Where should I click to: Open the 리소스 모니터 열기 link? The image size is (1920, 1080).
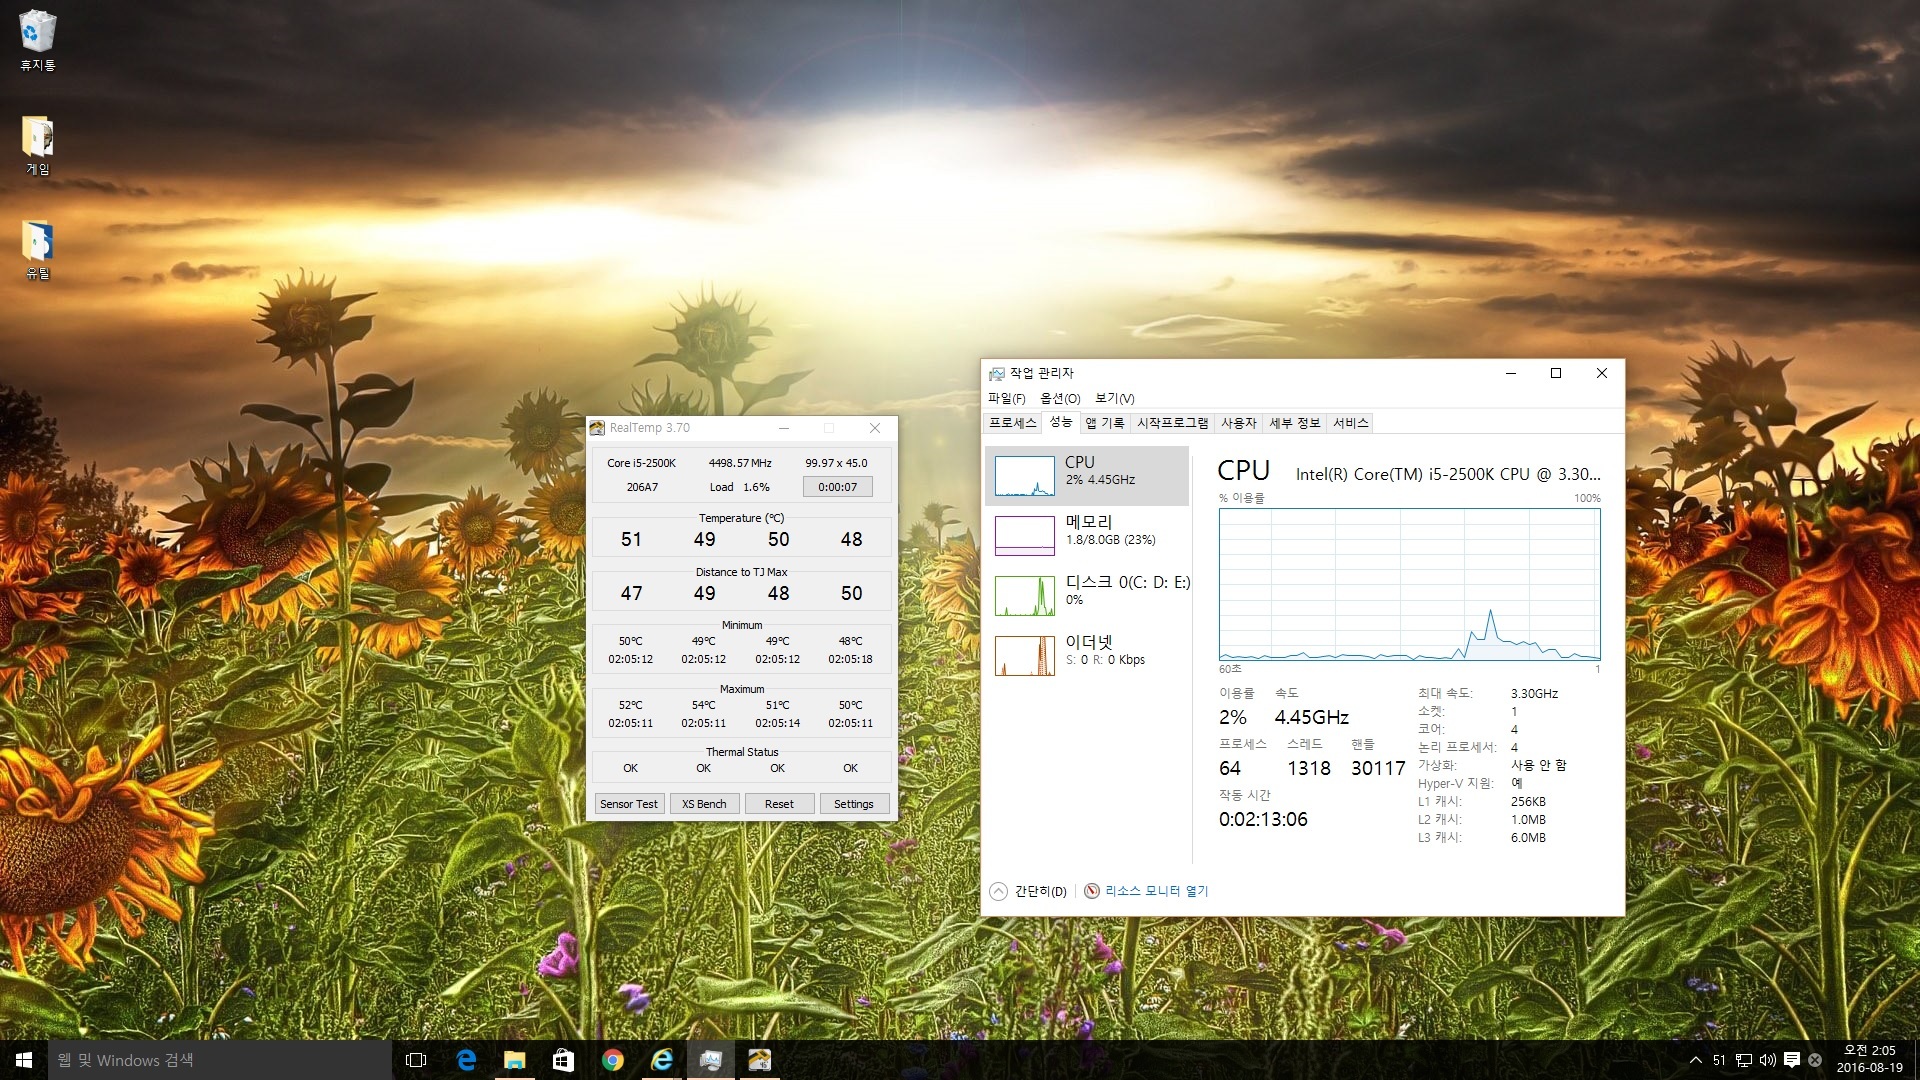coord(1156,891)
